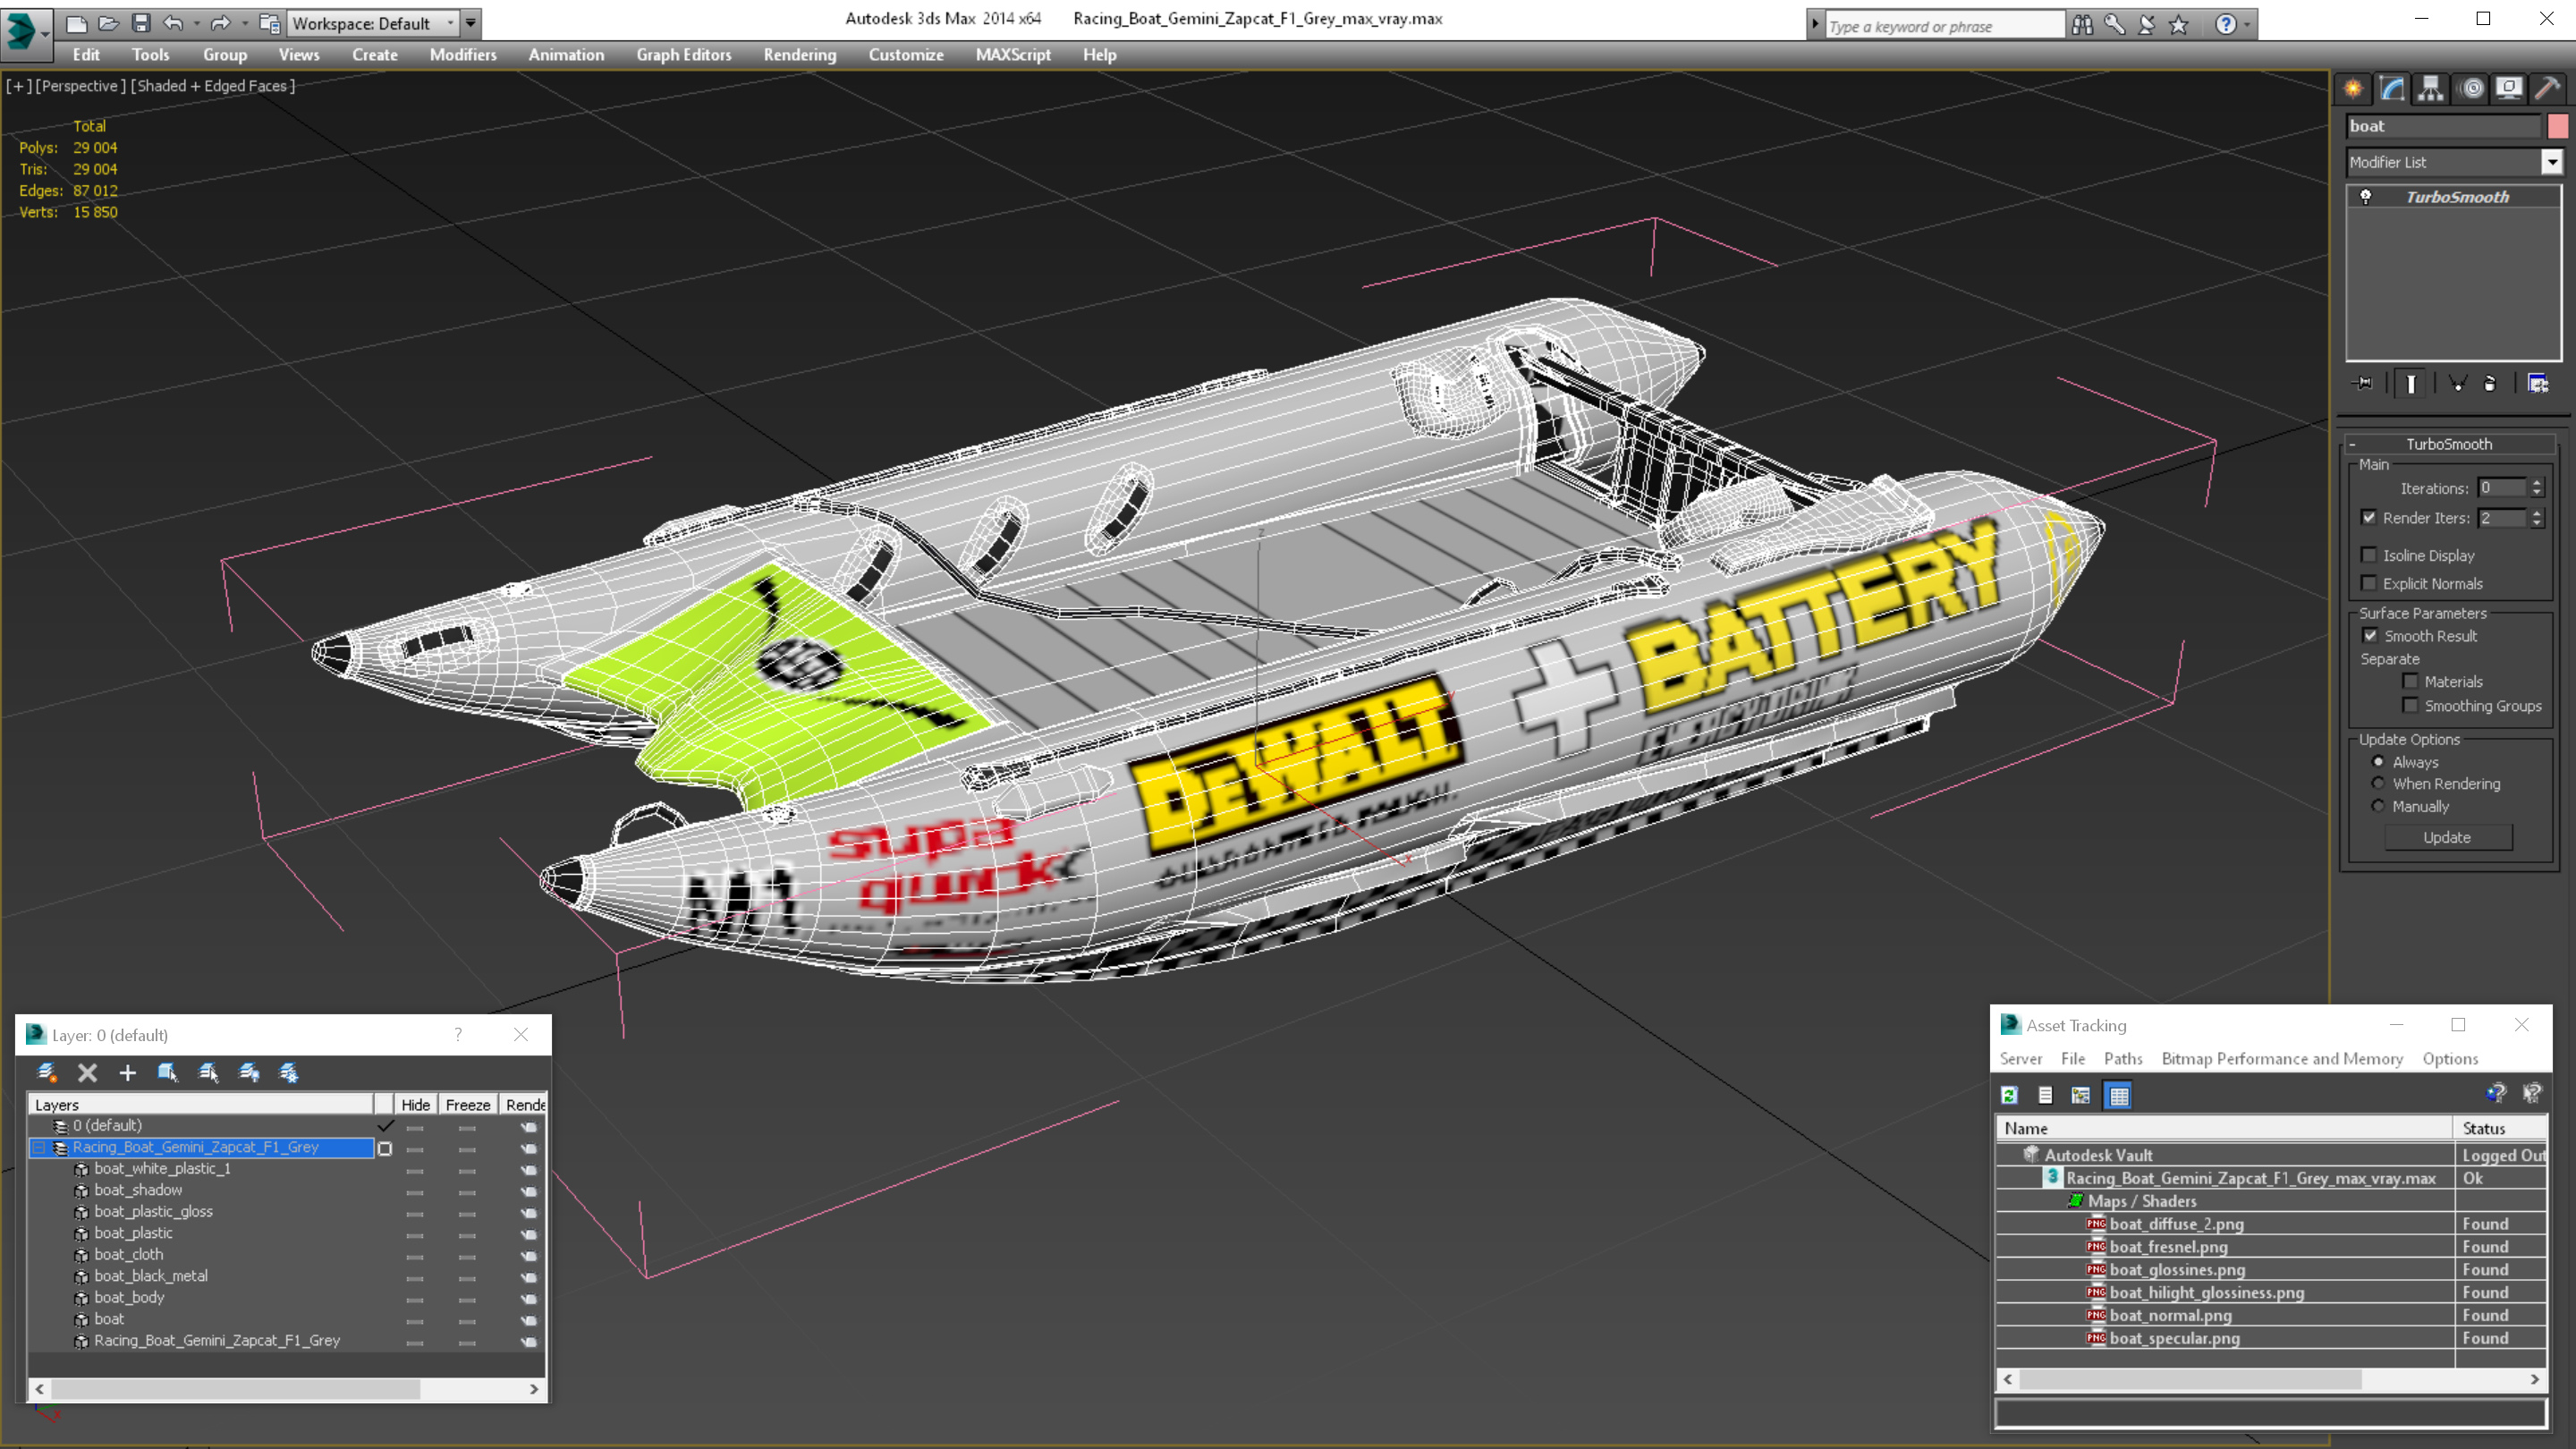Image resolution: width=2576 pixels, height=1449 pixels.
Task: Highlight selected objects' layers icon
Action: pos(208,1073)
